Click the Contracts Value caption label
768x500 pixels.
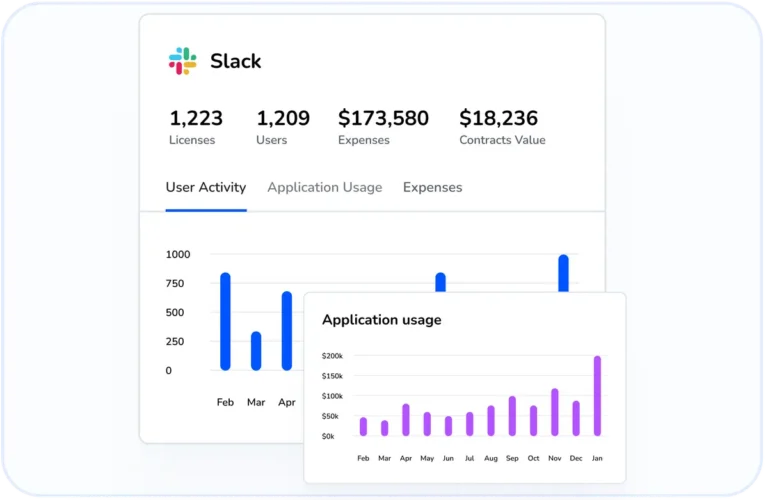503,140
